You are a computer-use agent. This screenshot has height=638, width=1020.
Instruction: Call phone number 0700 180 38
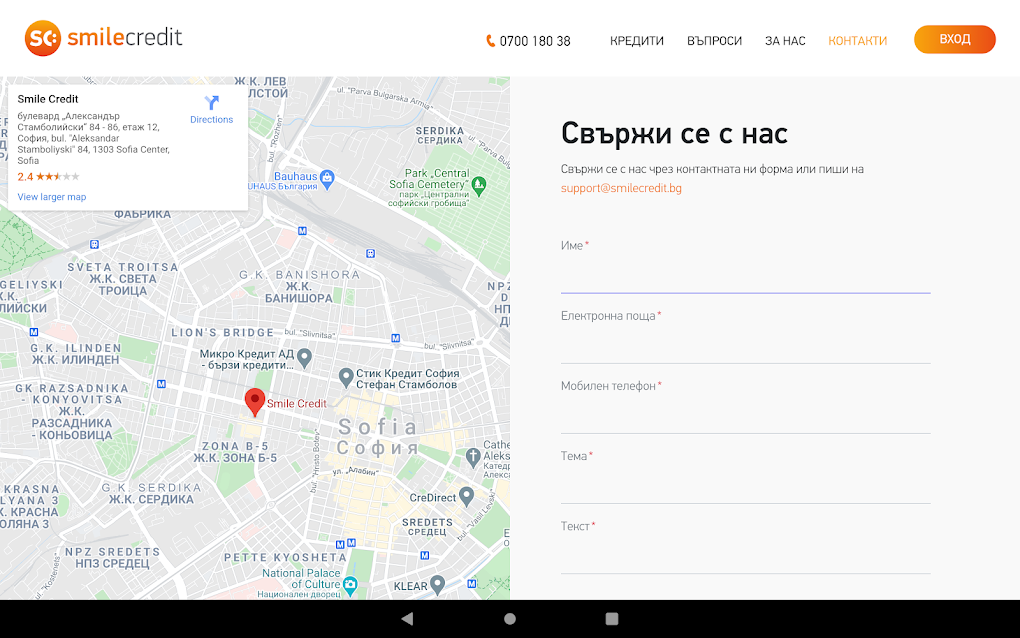(535, 41)
